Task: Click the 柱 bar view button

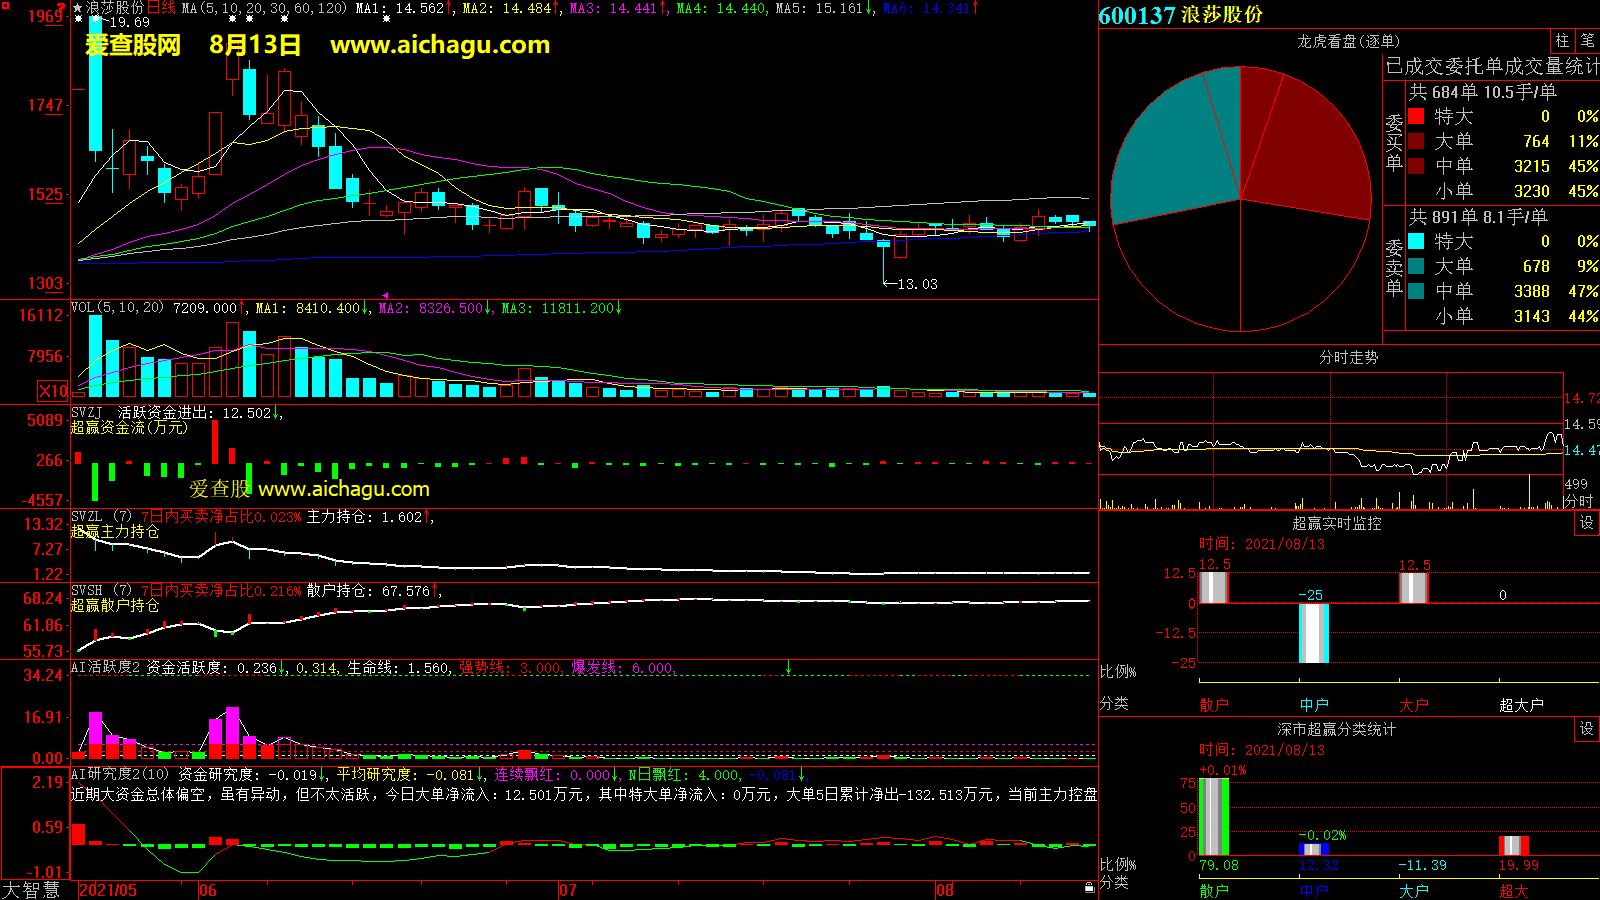Action: [x=1562, y=41]
